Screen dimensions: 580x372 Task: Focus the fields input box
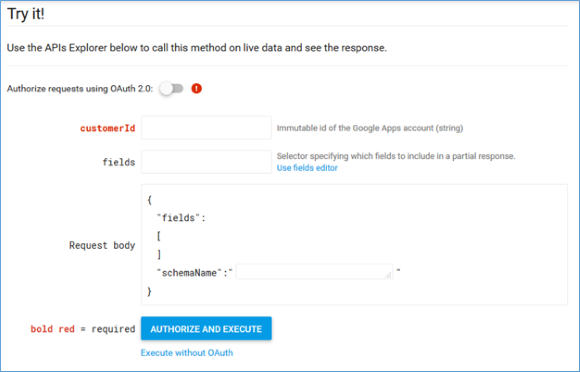point(206,162)
